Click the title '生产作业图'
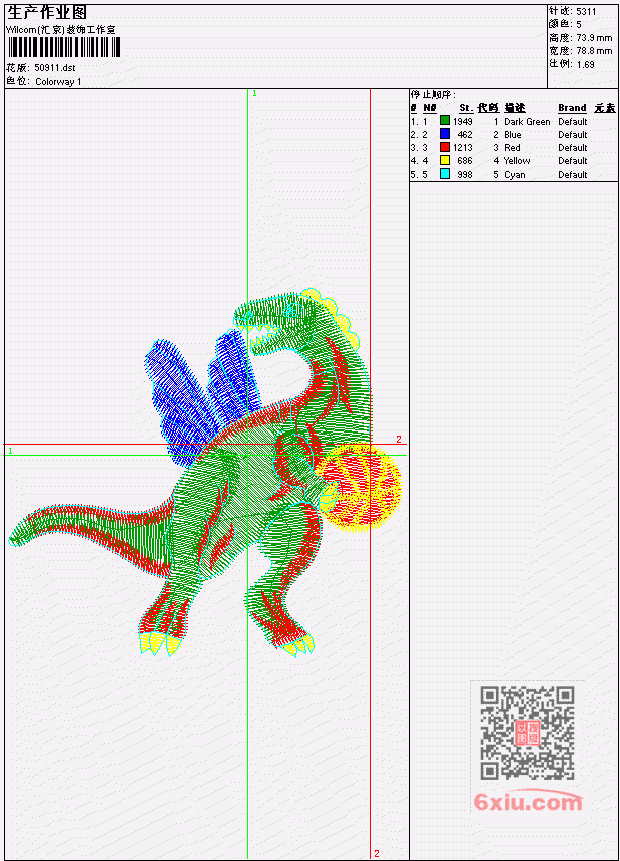The width and height of the screenshot is (620, 861). (47, 12)
